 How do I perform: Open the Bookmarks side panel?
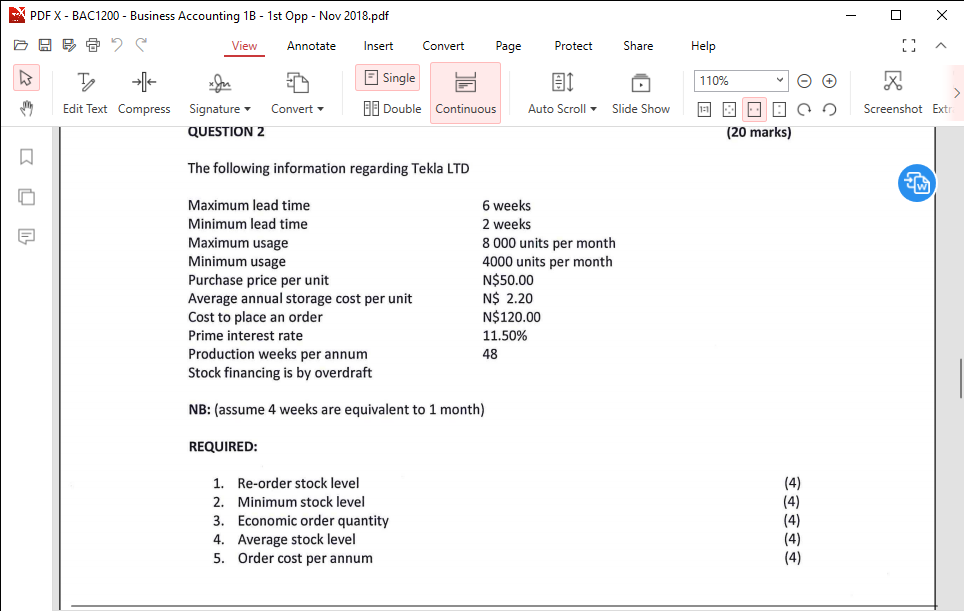click(x=26, y=157)
